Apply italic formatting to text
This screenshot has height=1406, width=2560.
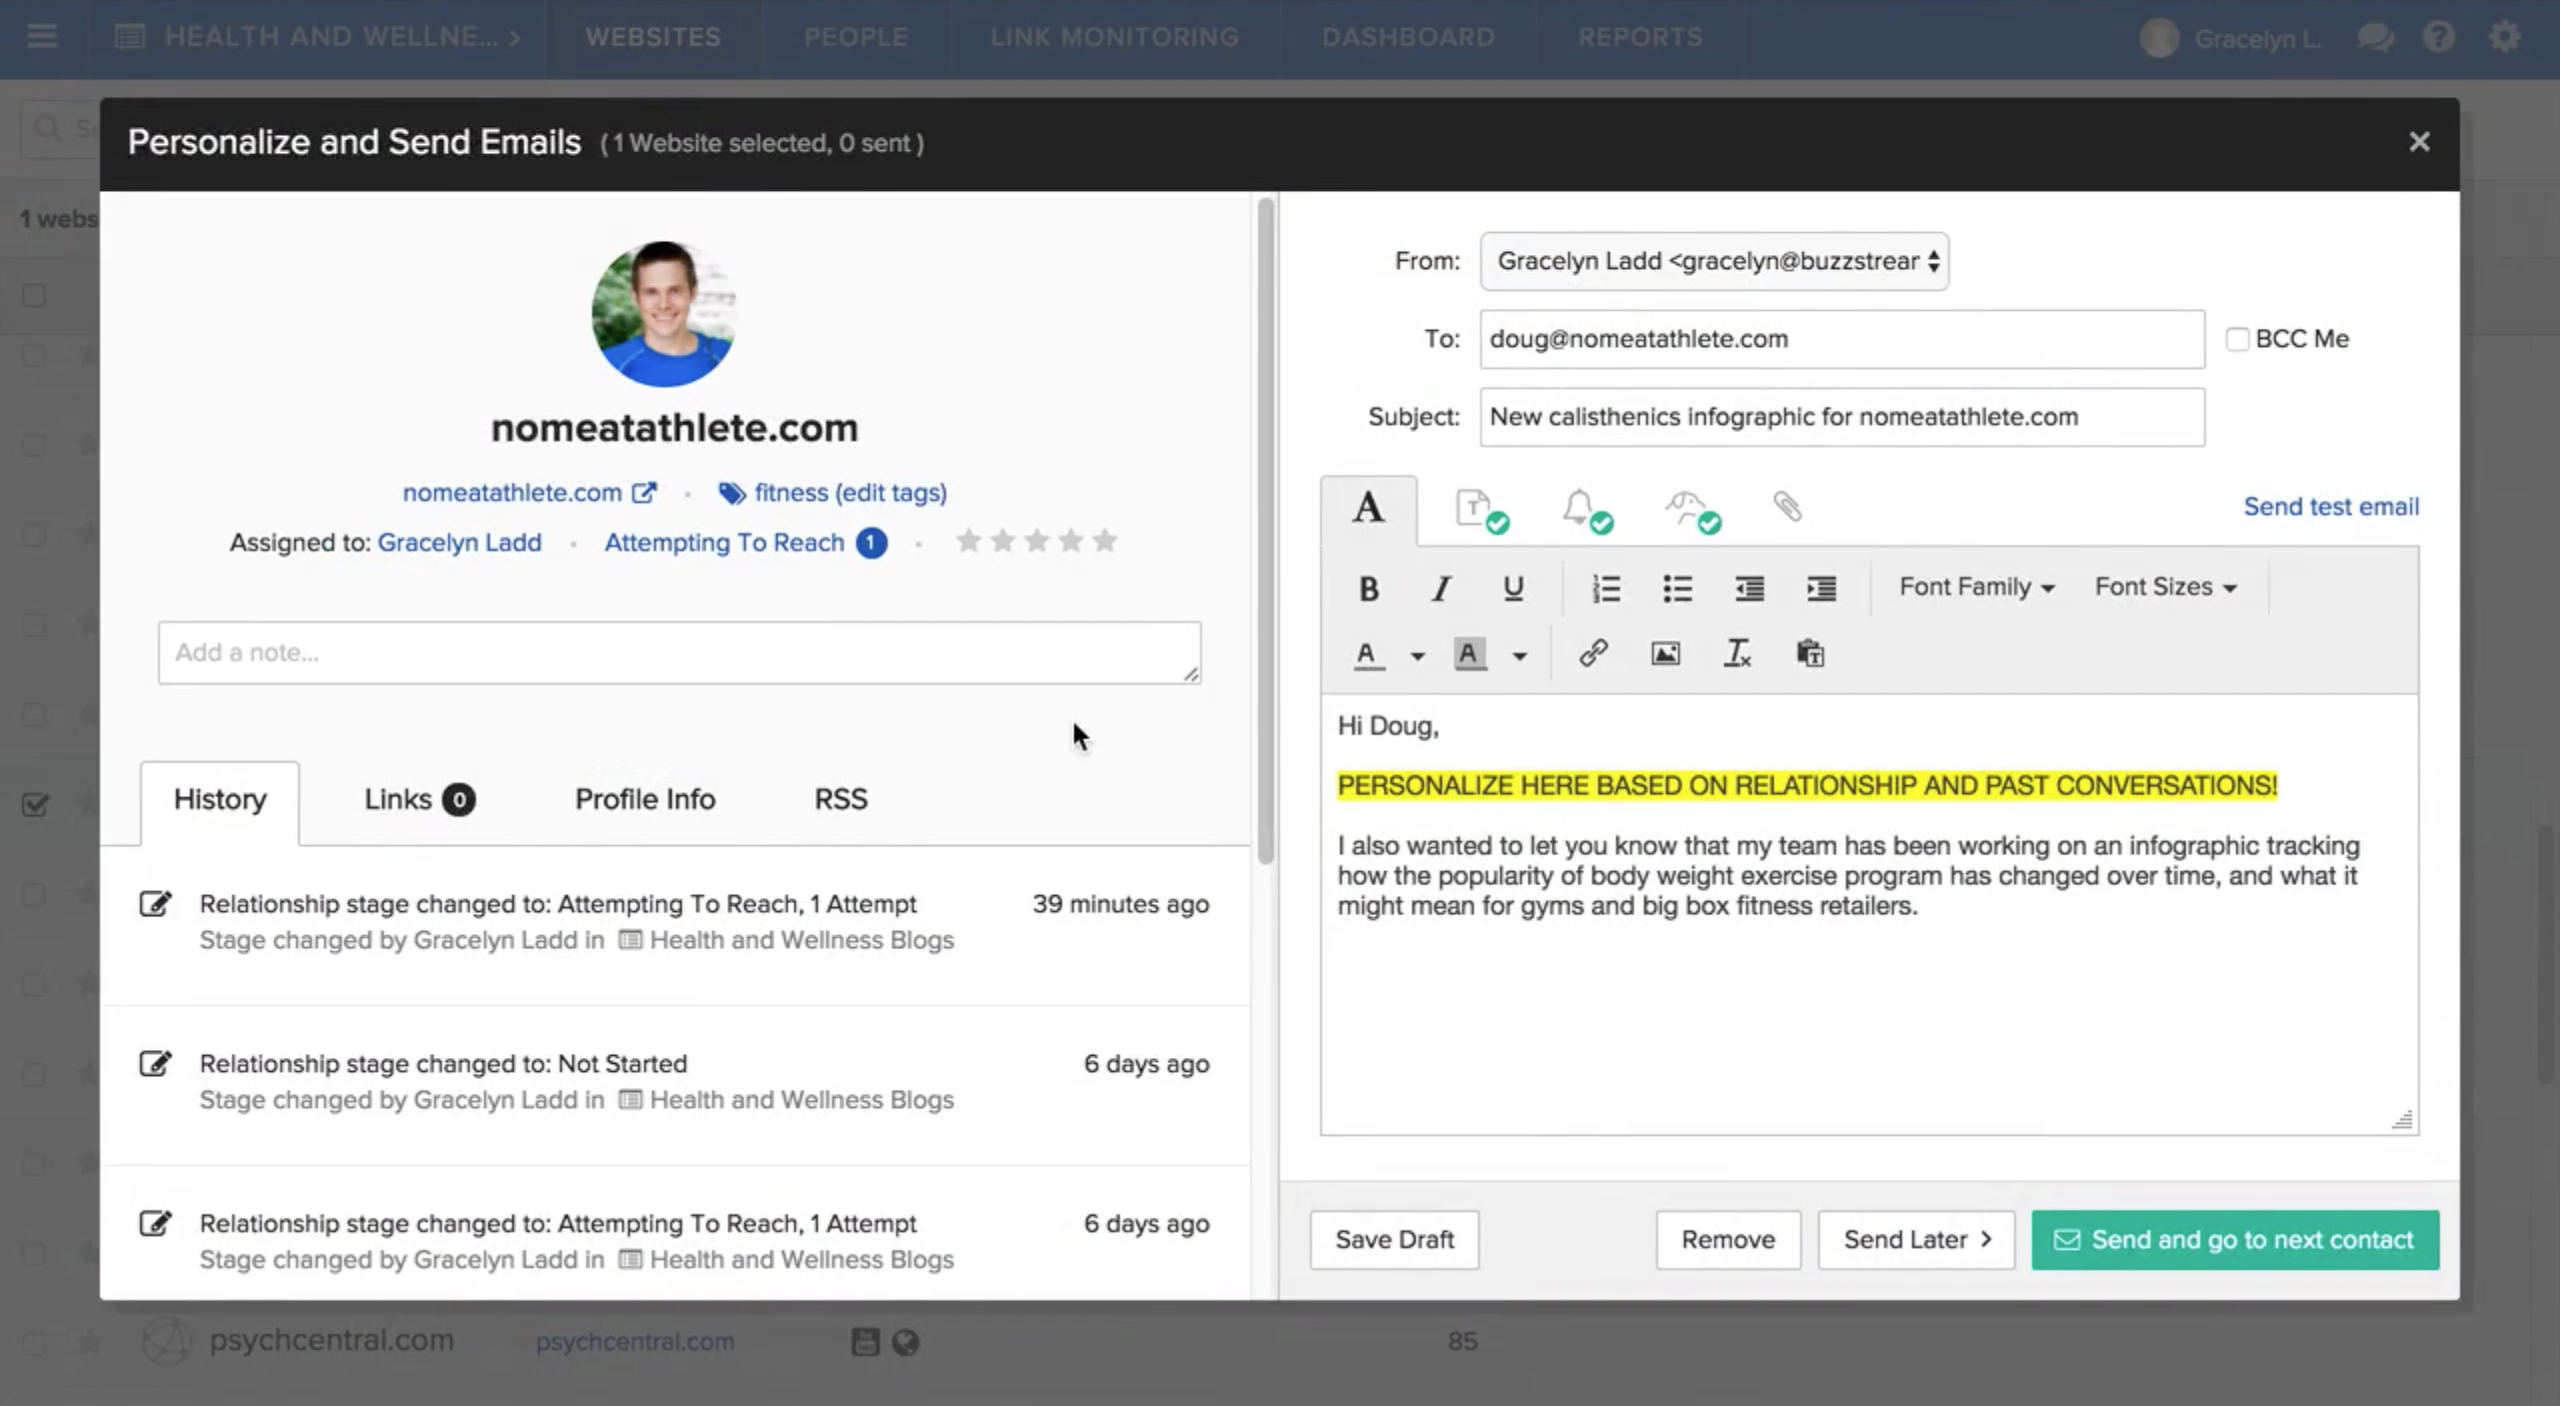pos(1440,588)
